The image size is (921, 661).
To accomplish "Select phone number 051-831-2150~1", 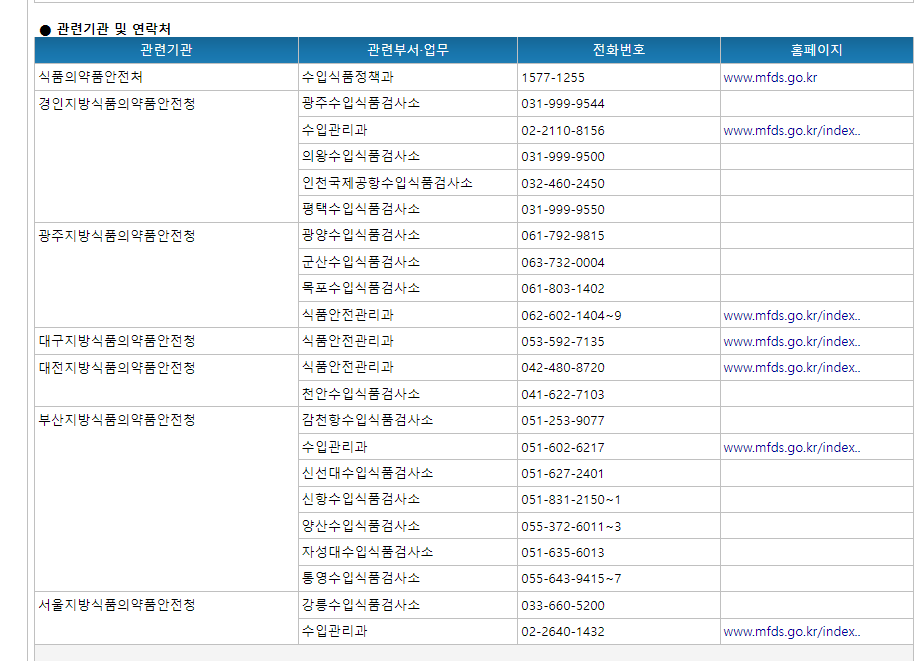I will coord(571,500).
